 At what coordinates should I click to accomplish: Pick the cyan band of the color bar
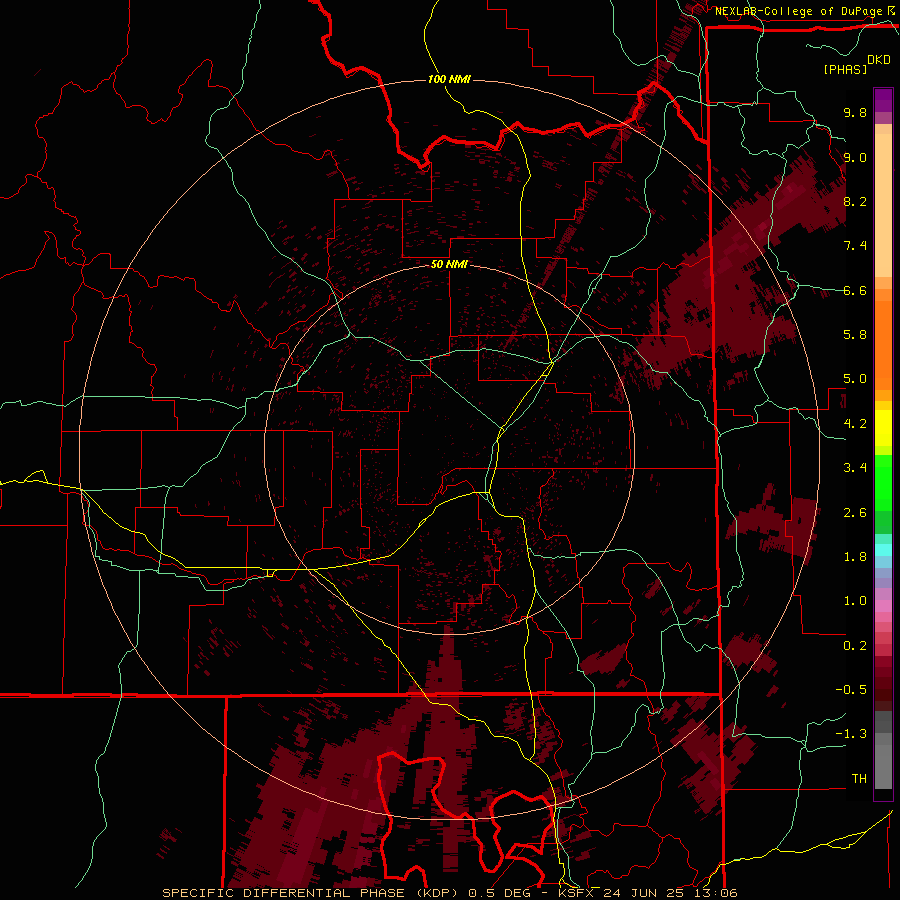[x=883, y=550]
